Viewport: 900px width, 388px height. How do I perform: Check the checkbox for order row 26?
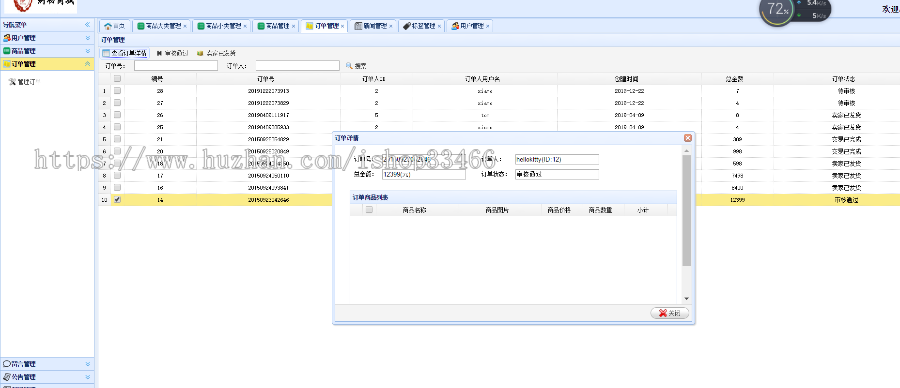pos(117,115)
